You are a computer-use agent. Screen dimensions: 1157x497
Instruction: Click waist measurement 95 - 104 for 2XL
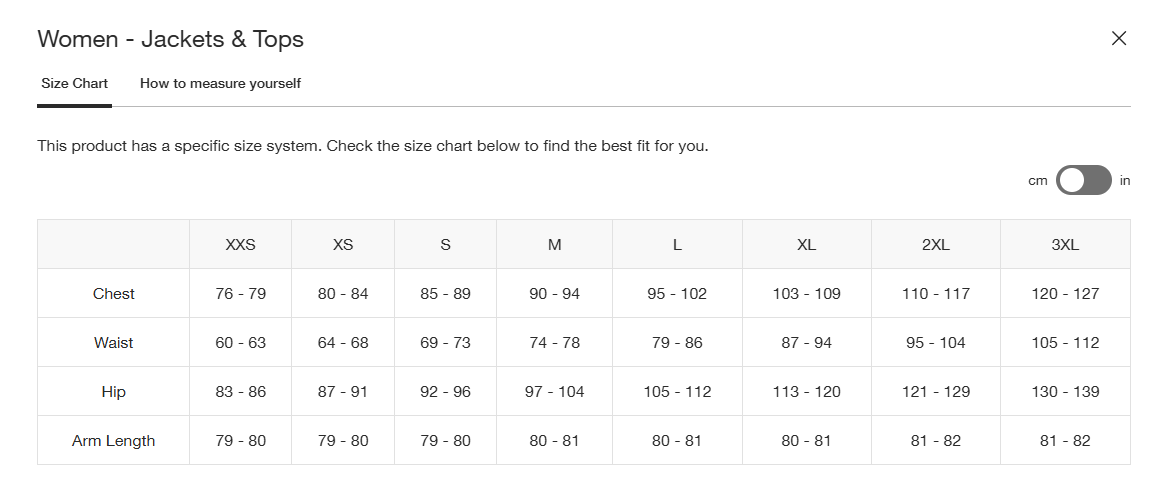coord(936,343)
